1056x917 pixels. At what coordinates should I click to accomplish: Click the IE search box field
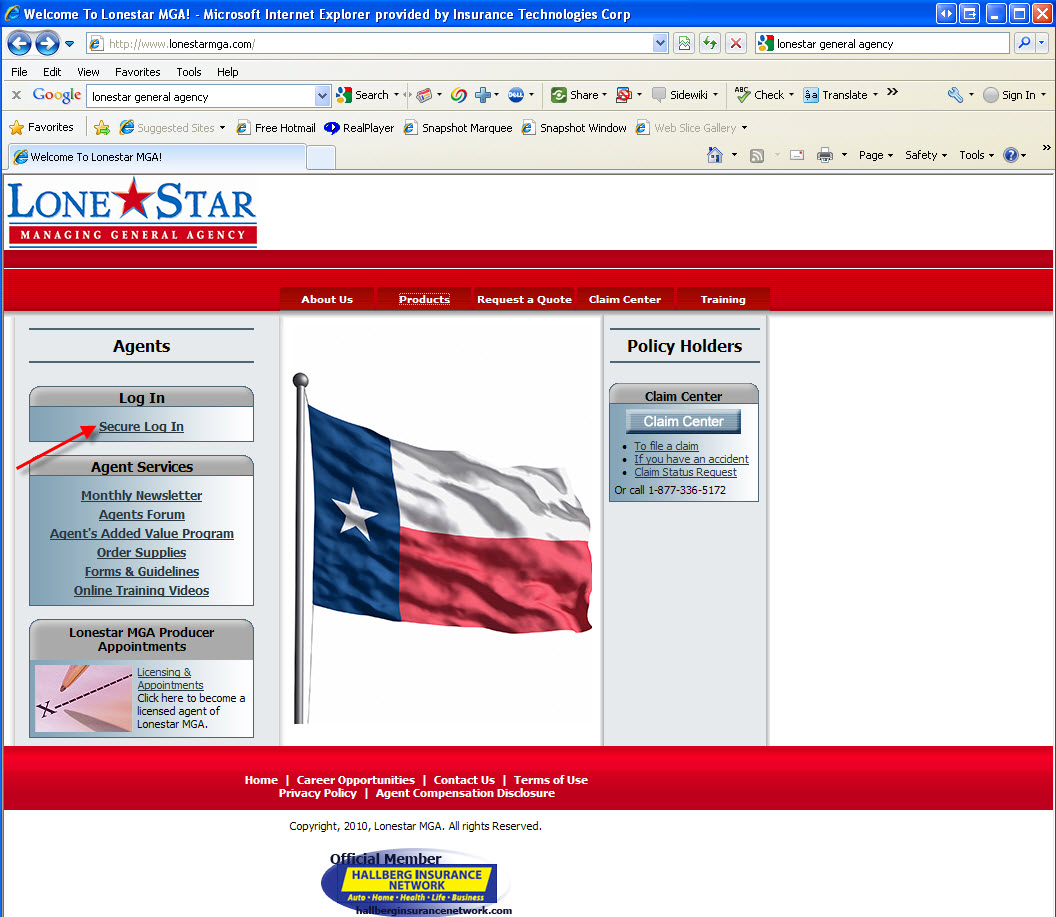[x=882, y=44]
